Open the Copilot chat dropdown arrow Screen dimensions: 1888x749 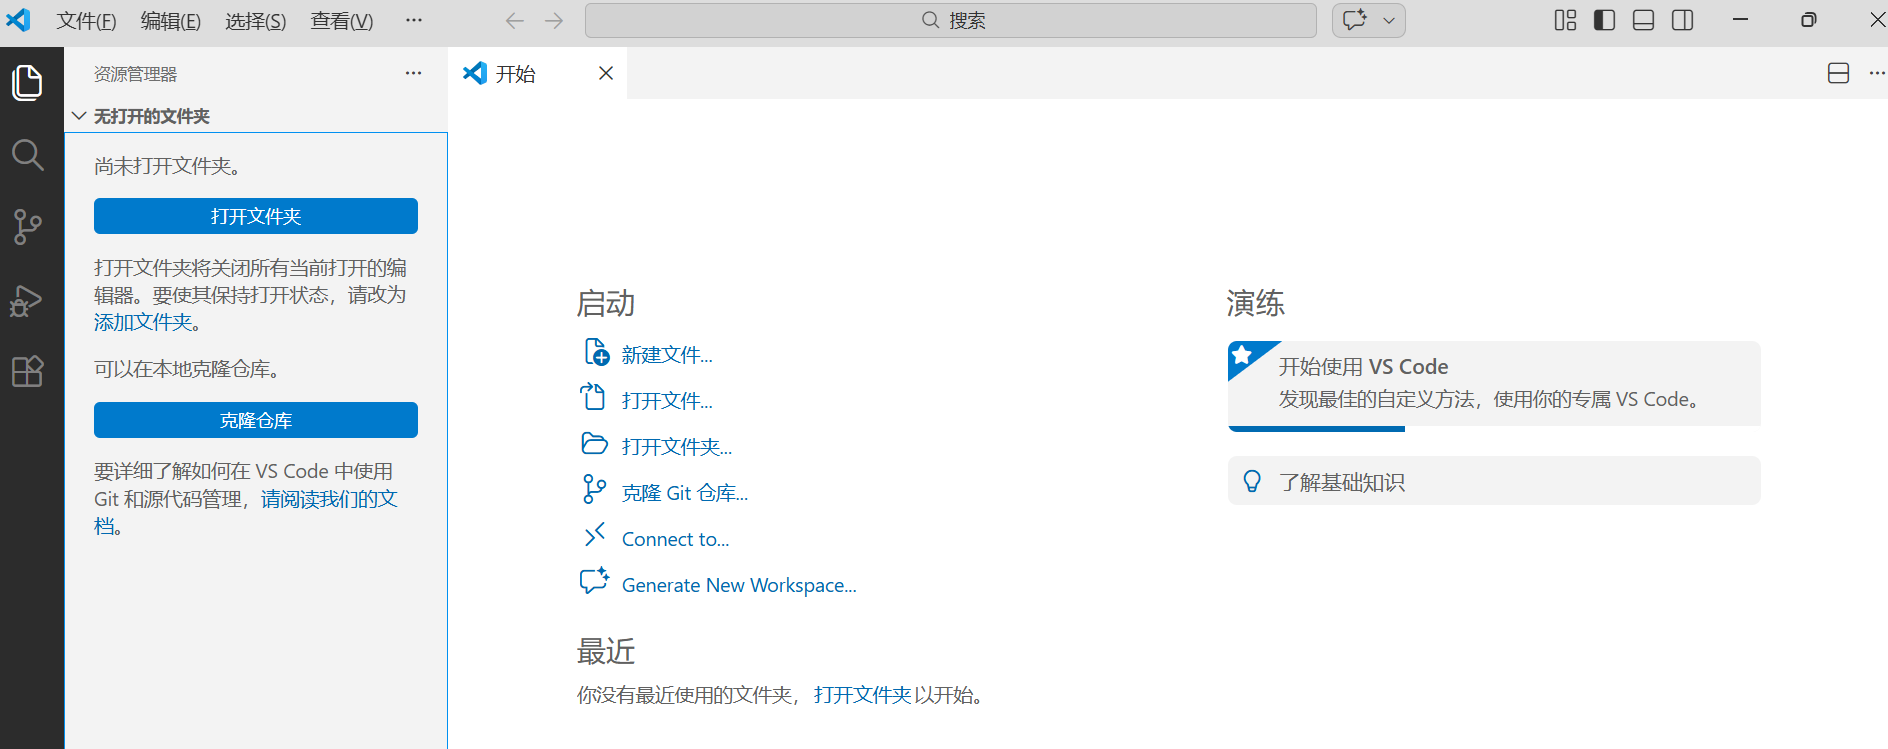[1389, 20]
